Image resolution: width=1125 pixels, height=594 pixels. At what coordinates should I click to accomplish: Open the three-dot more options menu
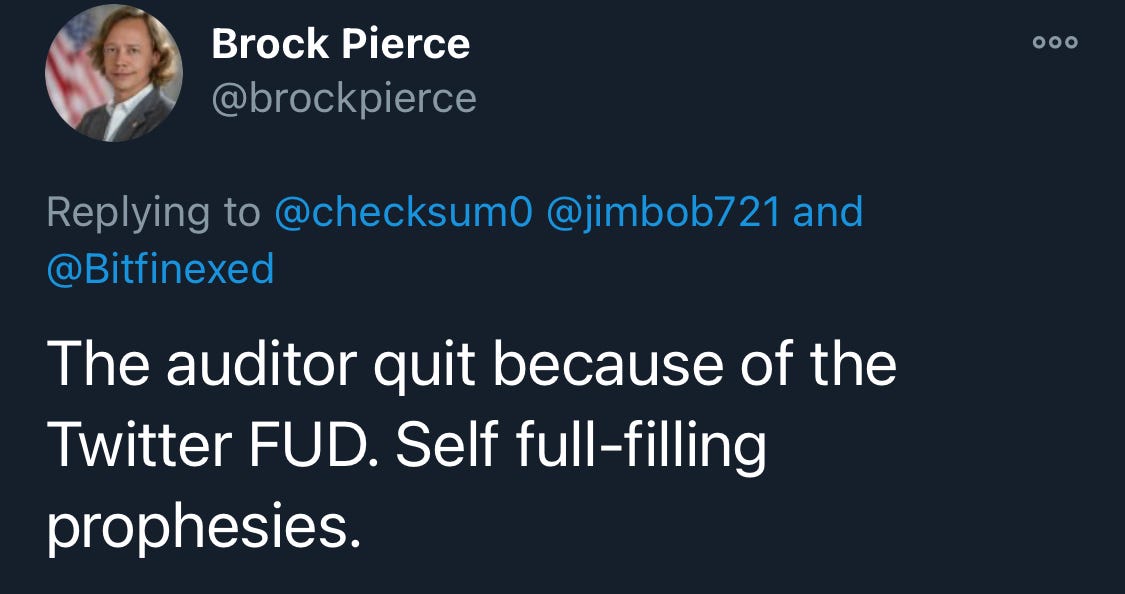[x=1058, y=42]
